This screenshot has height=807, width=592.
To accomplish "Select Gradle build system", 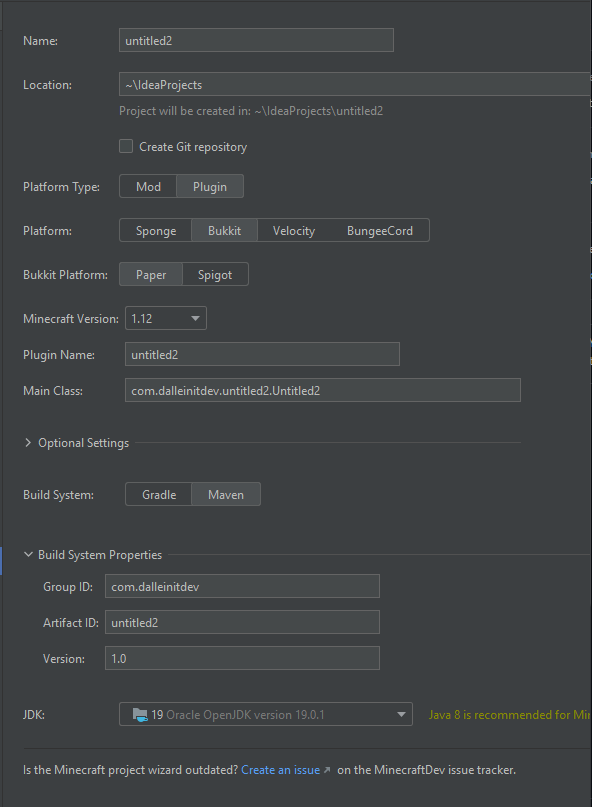I will [159, 494].
